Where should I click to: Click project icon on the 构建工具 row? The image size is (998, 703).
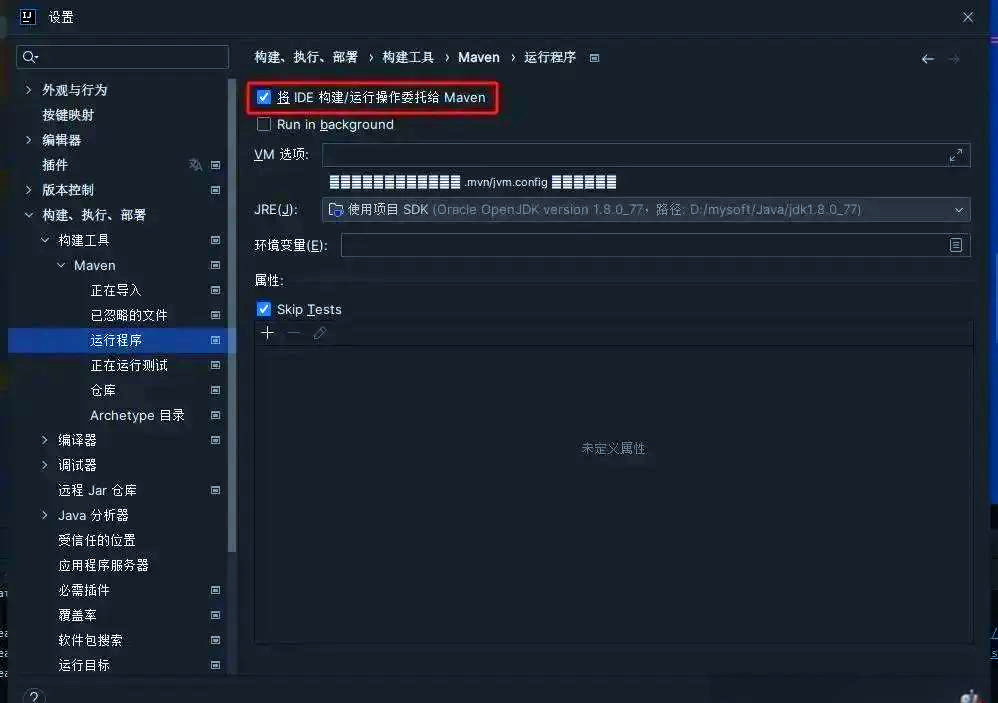click(x=216, y=240)
